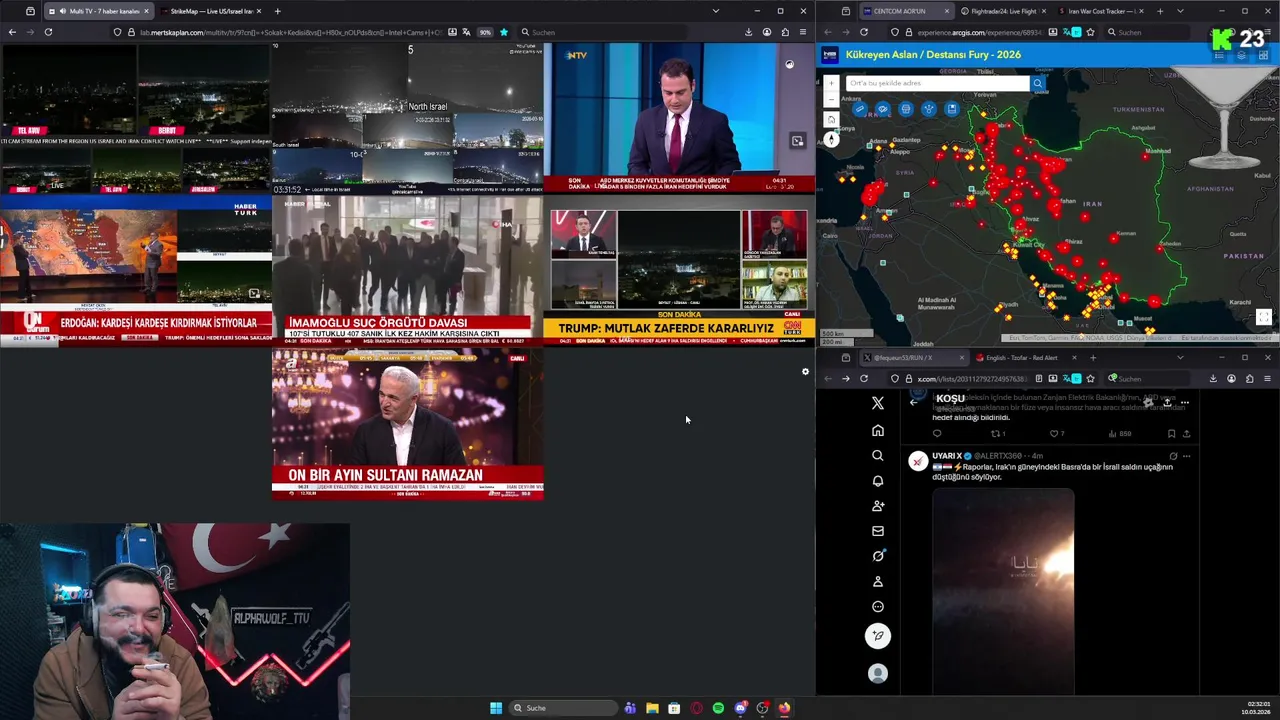The image size is (1280, 720).
Task: Toggle bookmark star on X page
Action: pyautogui.click(x=1090, y=378)
